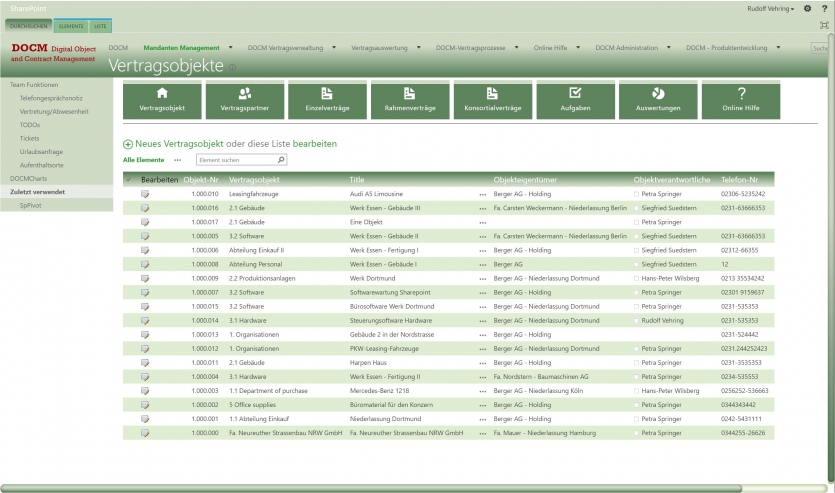
Task: Click edit icon for row 1.000.007
Action: (145, 292)
